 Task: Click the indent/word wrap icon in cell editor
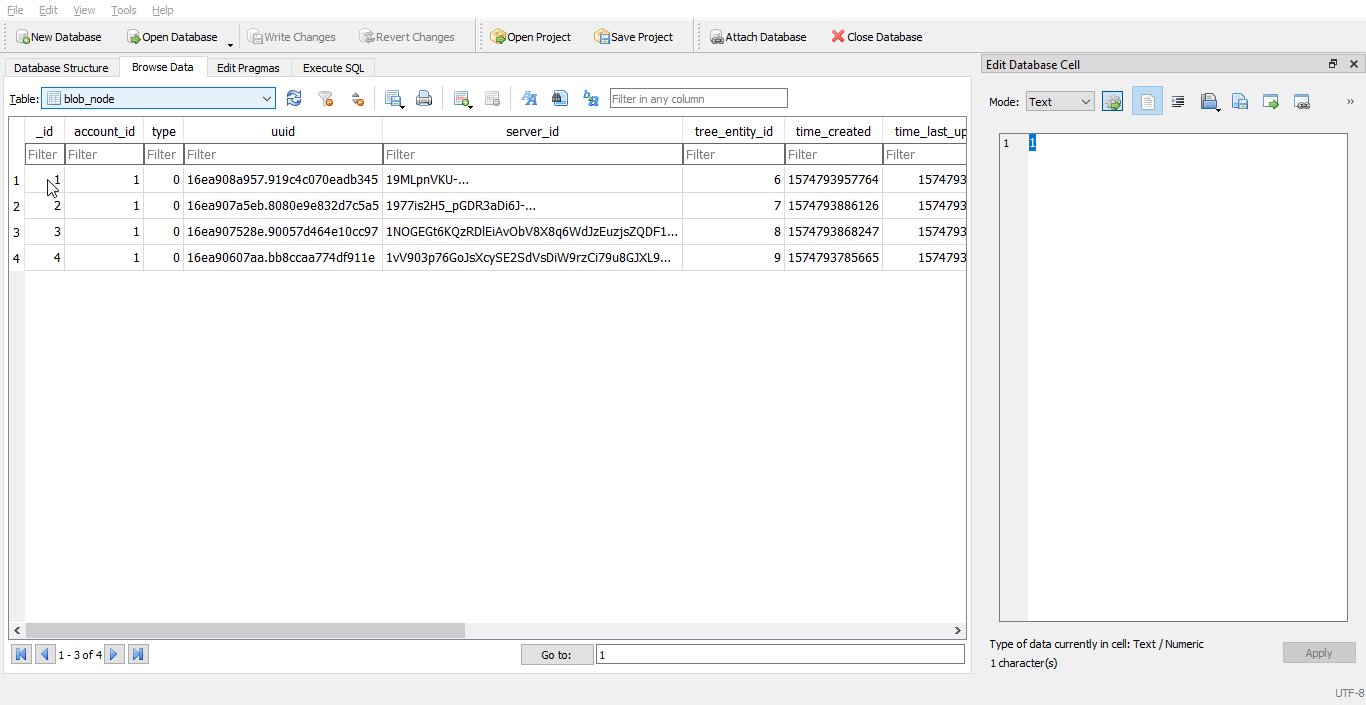(1178, 101)
